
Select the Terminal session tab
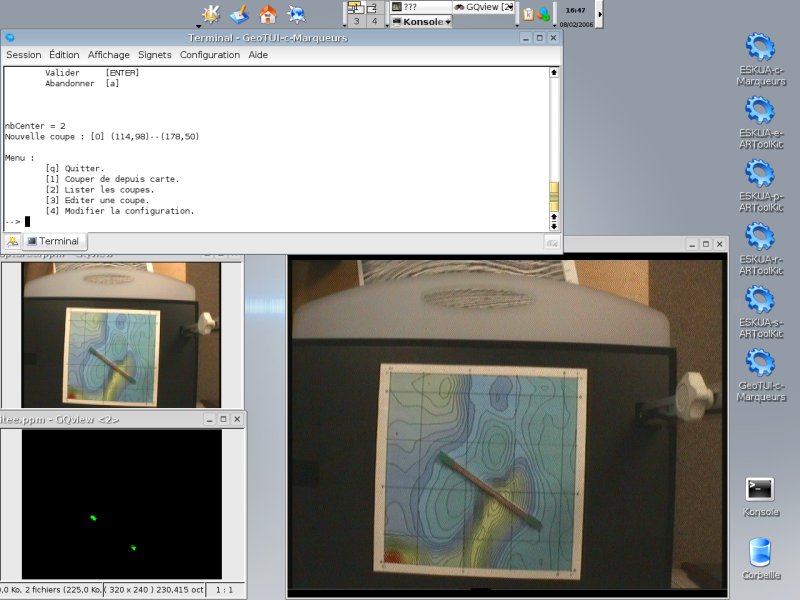[x=55, y=241]
